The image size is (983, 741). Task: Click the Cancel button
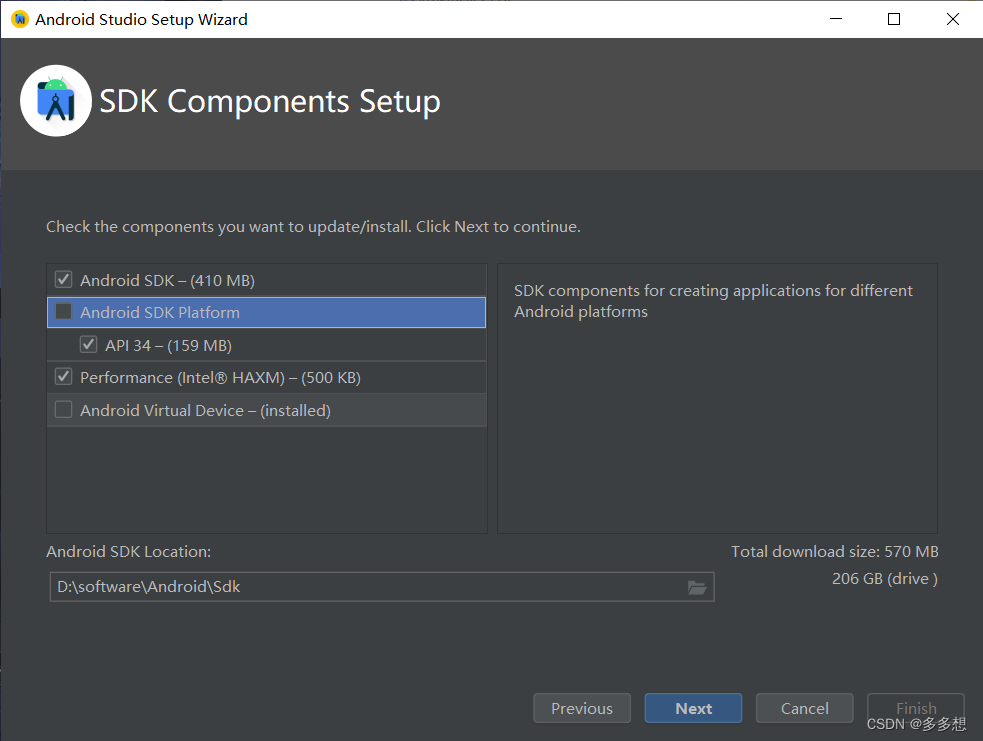tap(804, 708)
